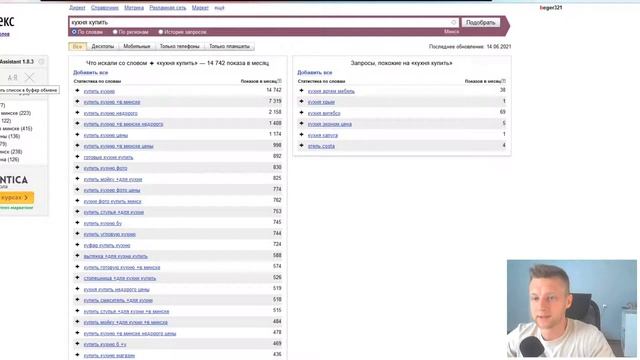This screenshot has width=640, height=360.
Task: Open help icon beside left 'Показов в месяц'
Action: (x=280, y=81)
